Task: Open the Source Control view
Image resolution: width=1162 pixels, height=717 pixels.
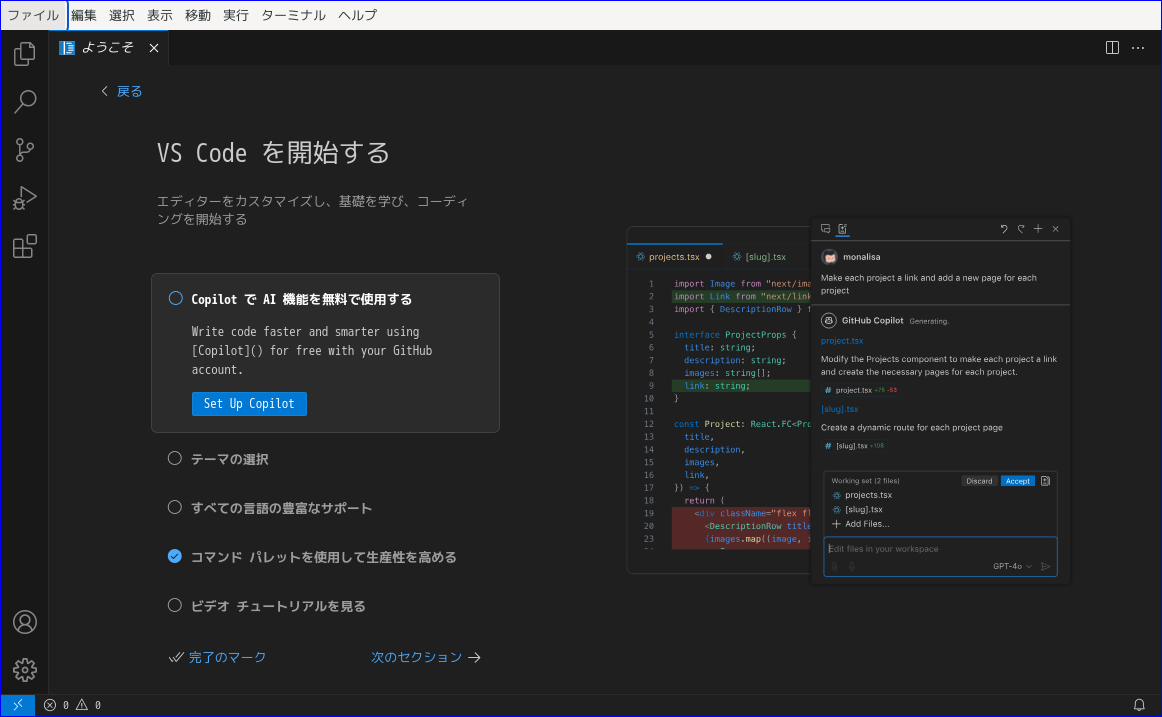Action: 24,150
